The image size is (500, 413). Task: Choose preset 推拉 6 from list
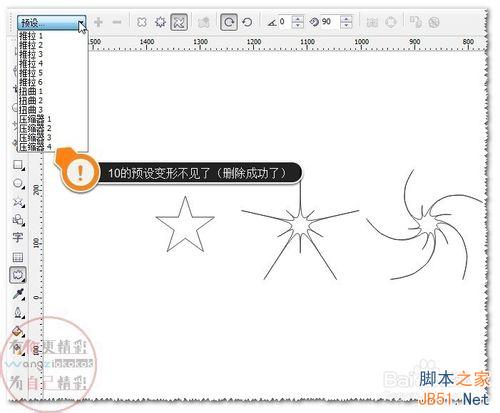tap(53, 82)
